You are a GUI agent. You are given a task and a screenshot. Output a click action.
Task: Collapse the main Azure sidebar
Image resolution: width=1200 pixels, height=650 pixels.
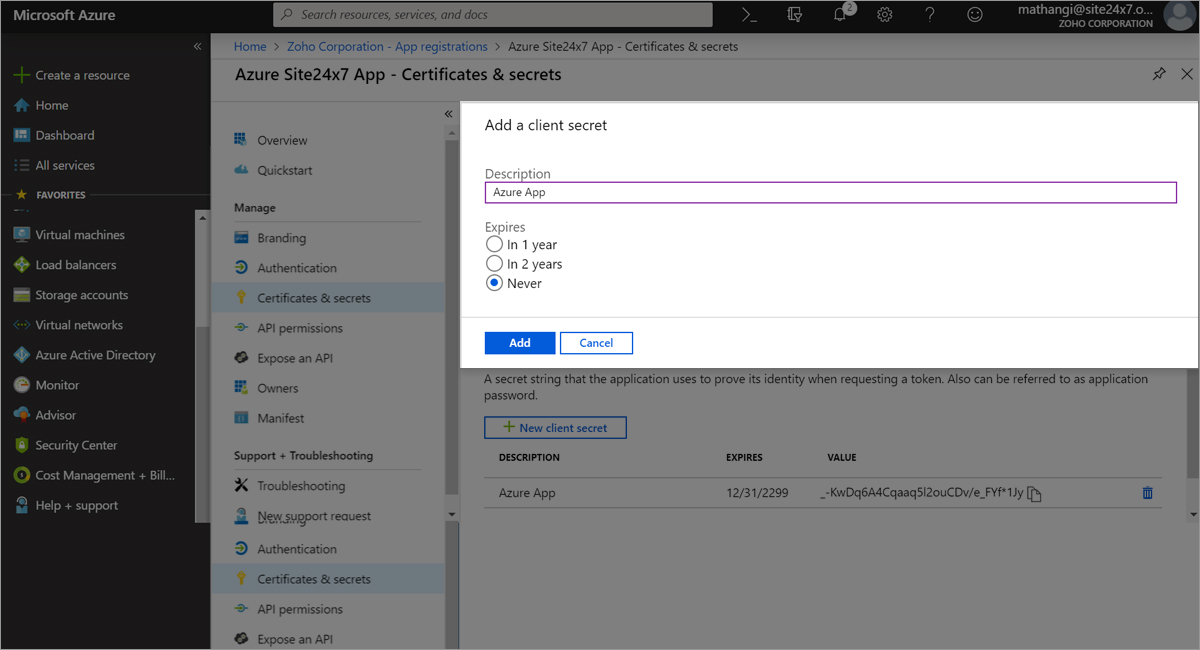198,47
